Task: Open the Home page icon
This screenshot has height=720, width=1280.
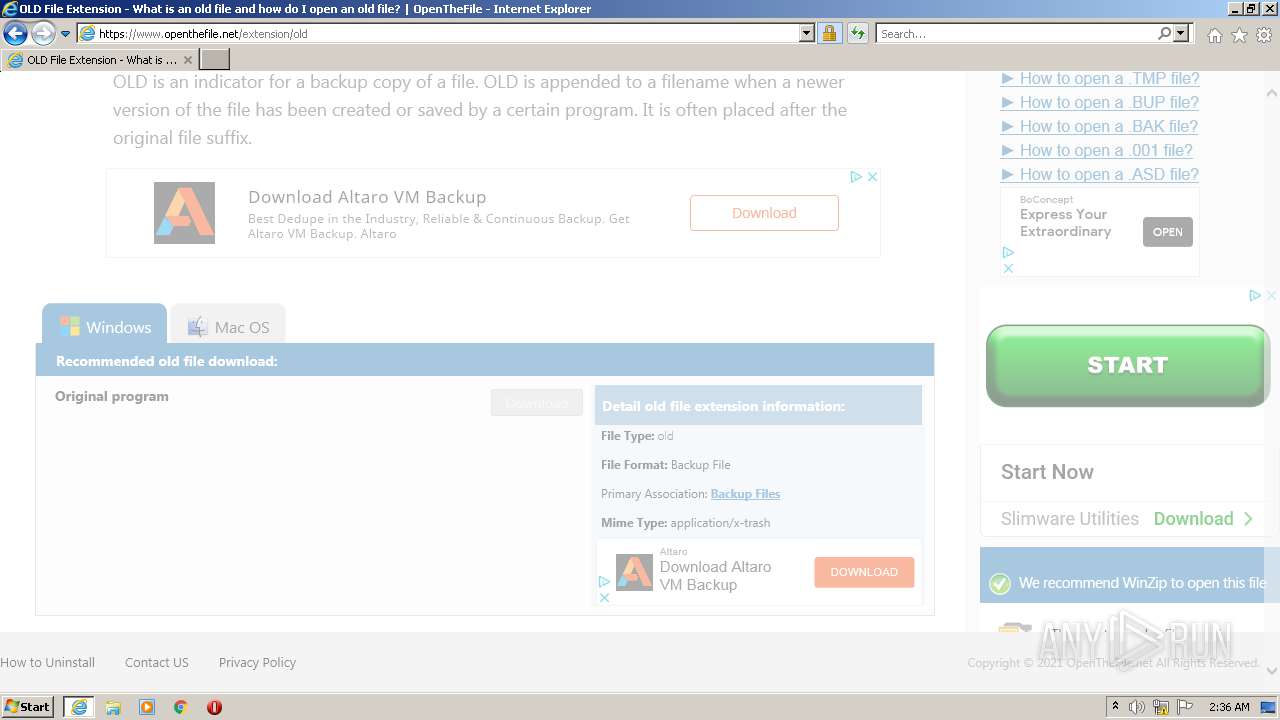Action: click(x=1214, y=34)
